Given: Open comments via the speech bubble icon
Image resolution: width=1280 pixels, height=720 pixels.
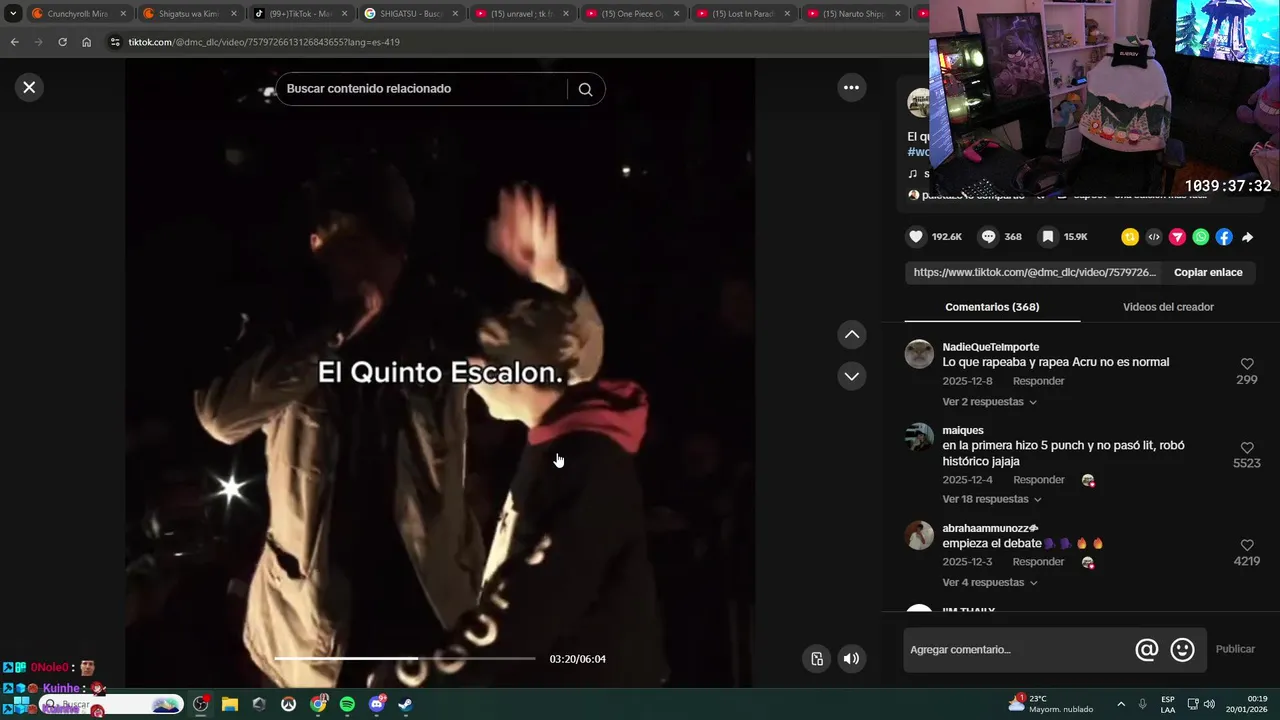Looking at the screenshot, I should point(988,237).
